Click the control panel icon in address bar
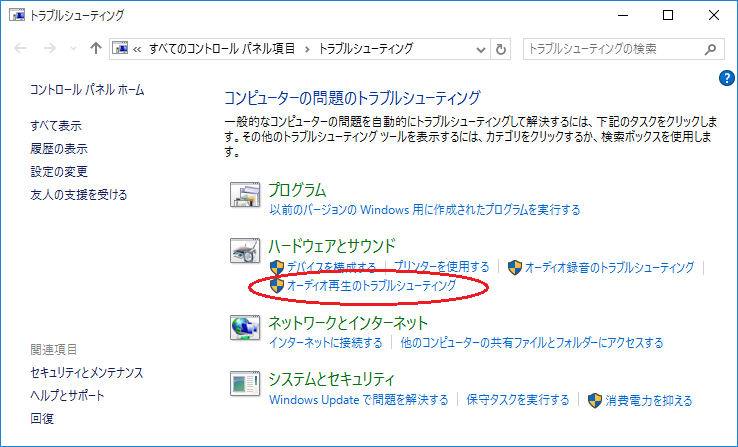 (x=120, y=48)
